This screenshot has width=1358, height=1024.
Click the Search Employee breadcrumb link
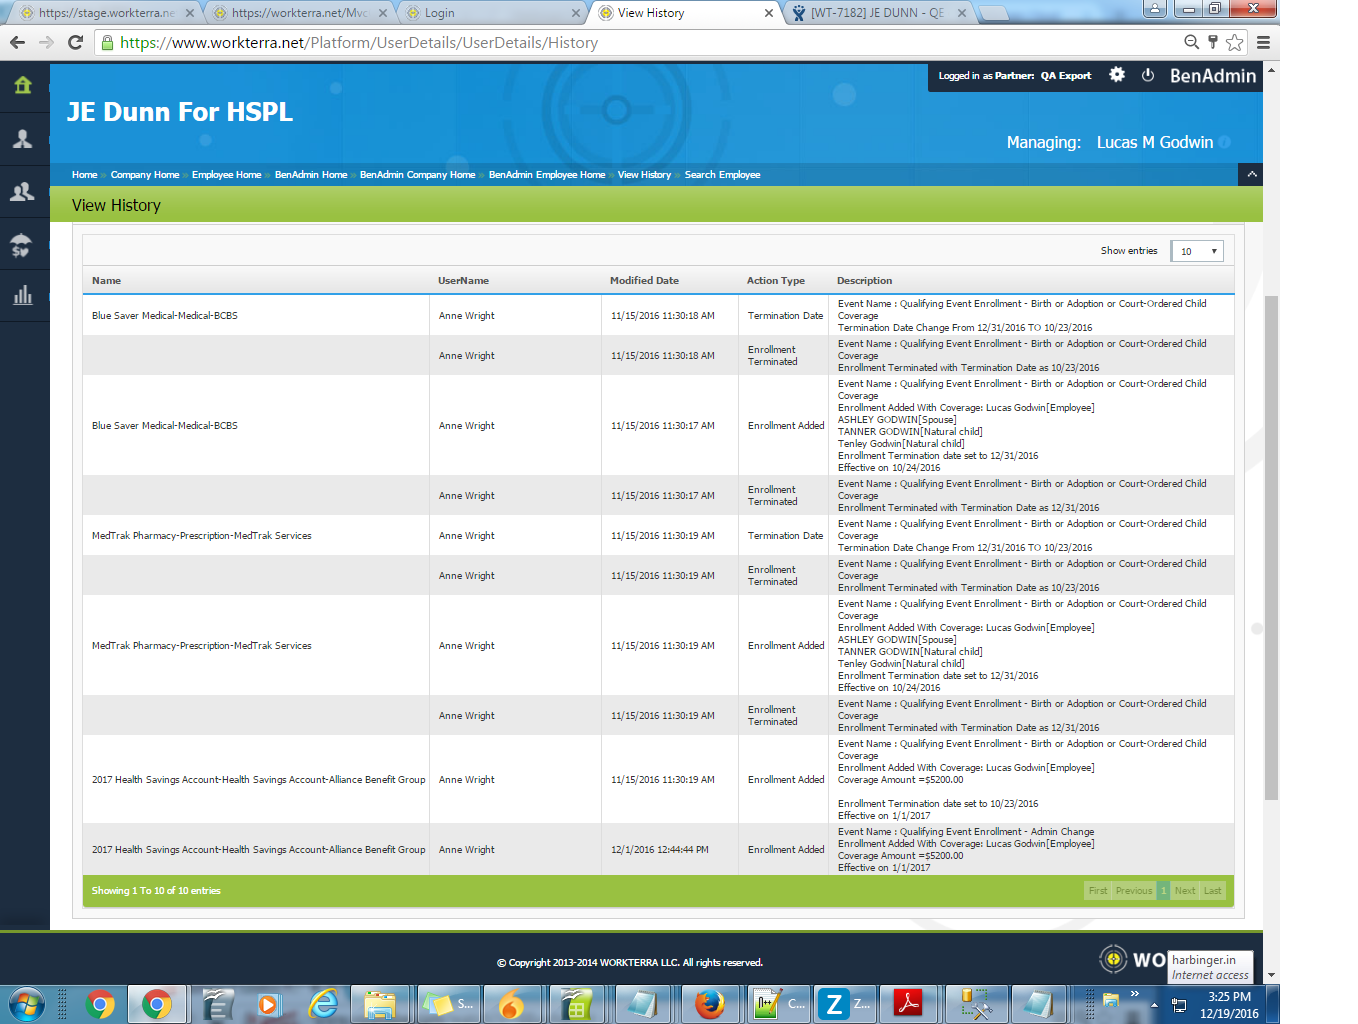tap(722, 175)
